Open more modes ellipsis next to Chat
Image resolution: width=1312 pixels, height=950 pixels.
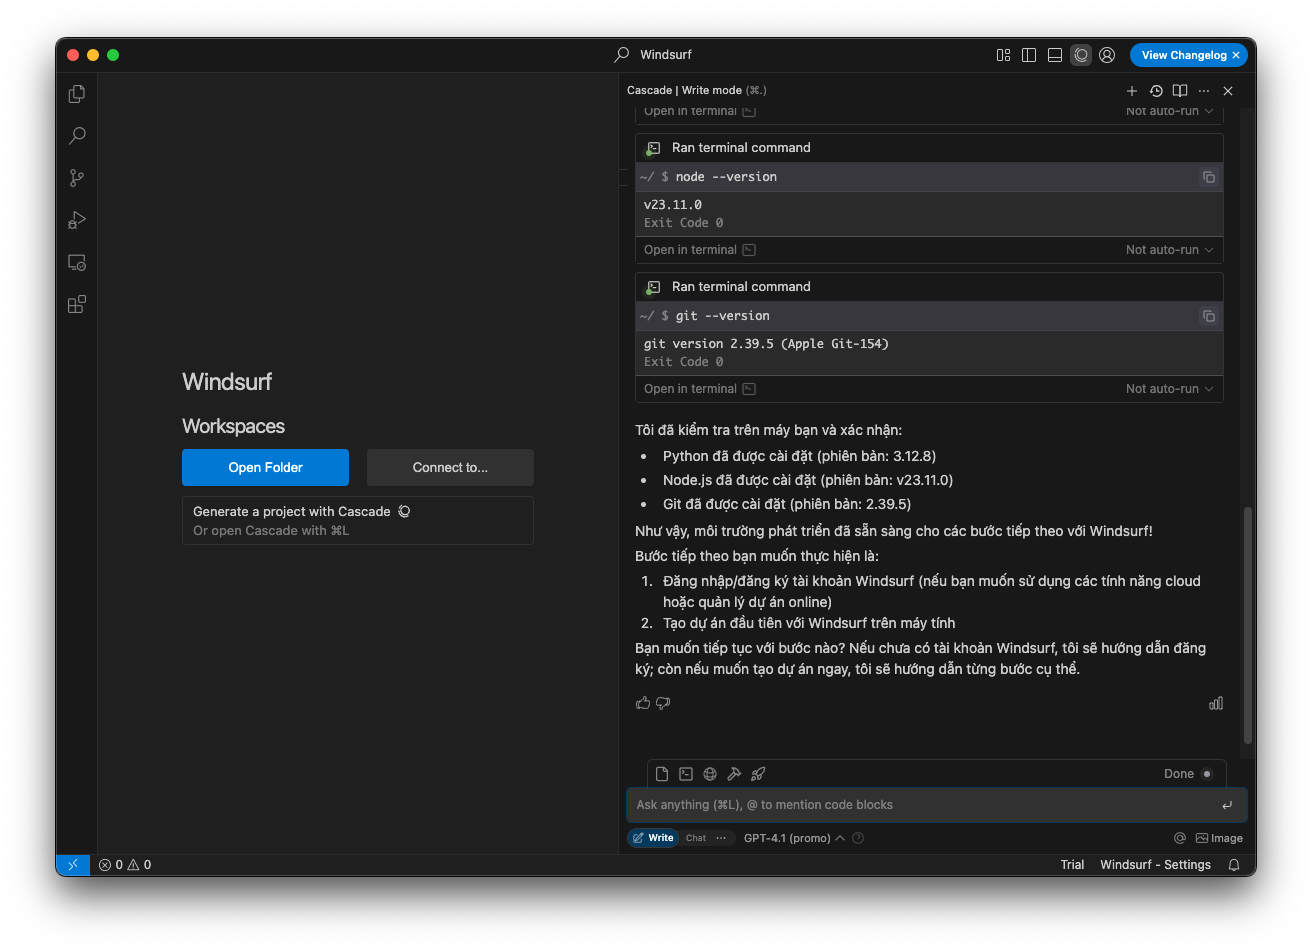(721, 838)
